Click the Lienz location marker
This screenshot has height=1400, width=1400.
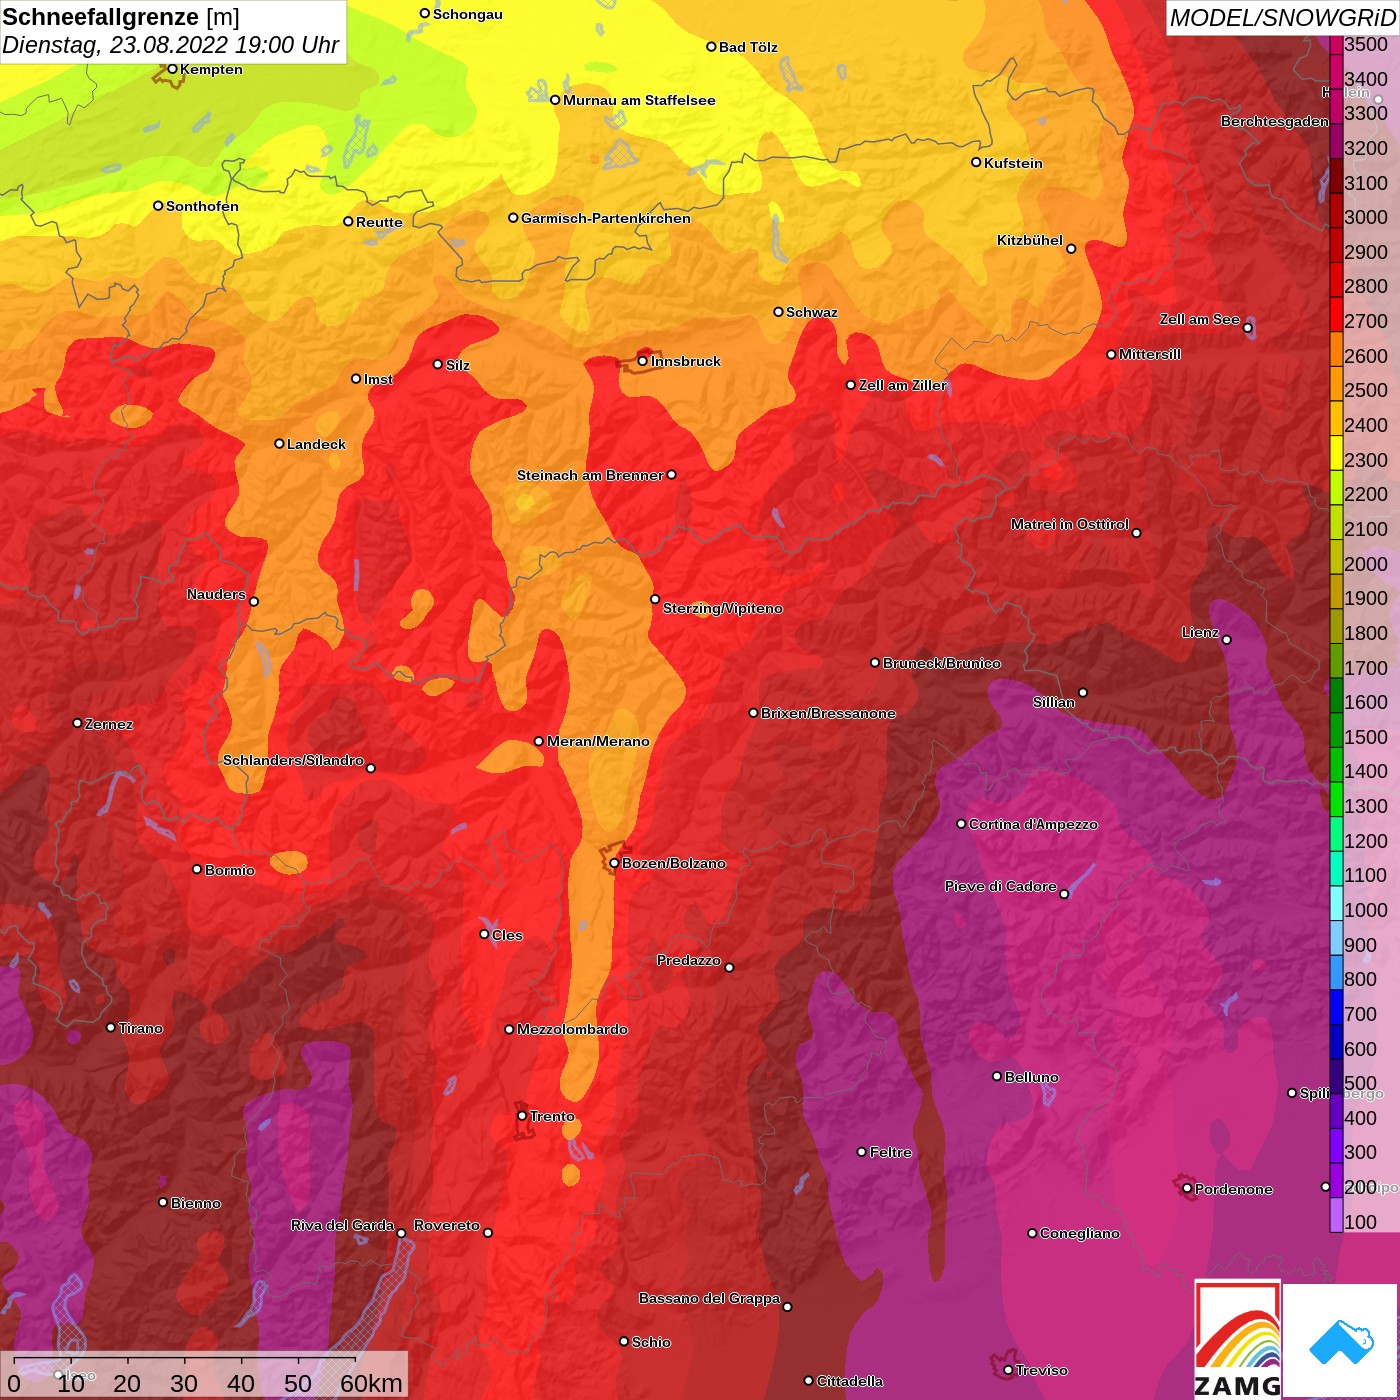[x=1227, y=640]
